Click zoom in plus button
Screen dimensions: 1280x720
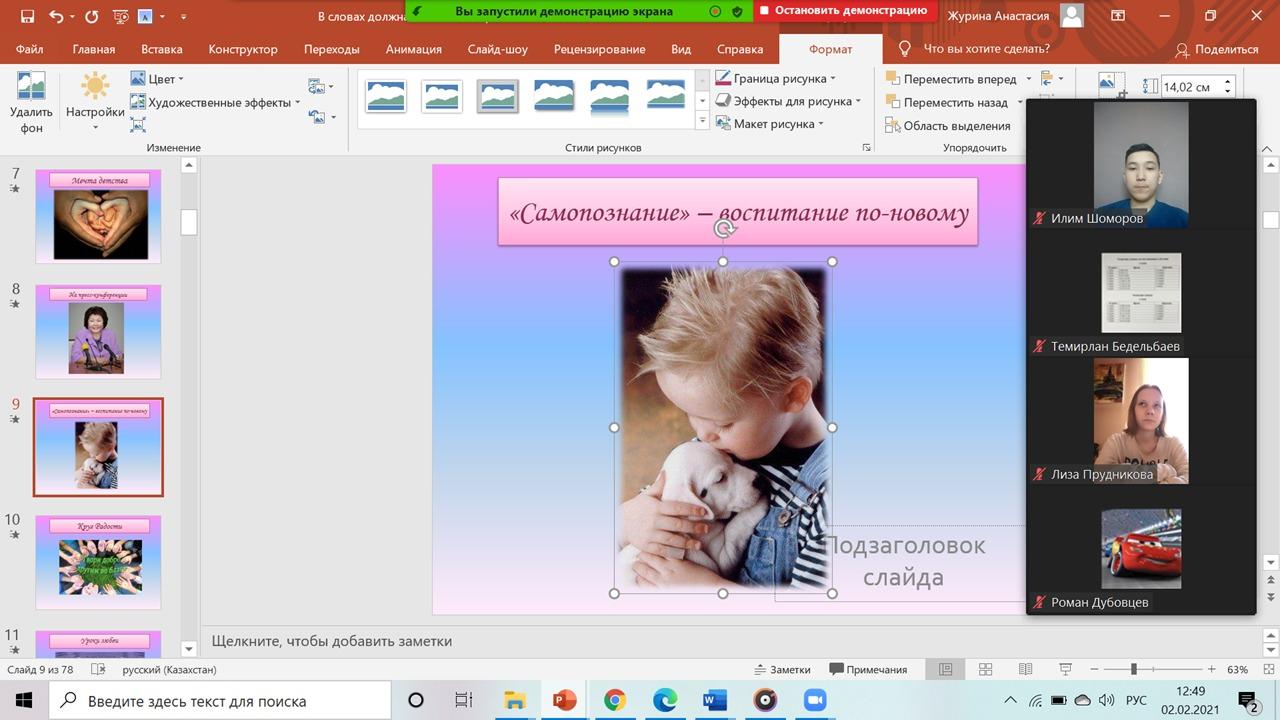point(1212,669)
